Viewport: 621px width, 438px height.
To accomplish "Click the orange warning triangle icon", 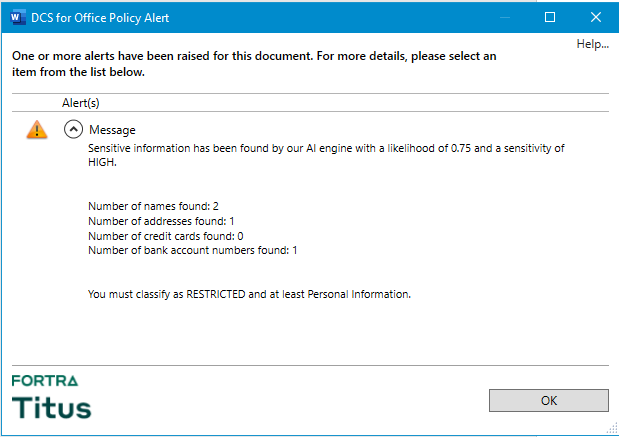I will click(x=36, y=130).
